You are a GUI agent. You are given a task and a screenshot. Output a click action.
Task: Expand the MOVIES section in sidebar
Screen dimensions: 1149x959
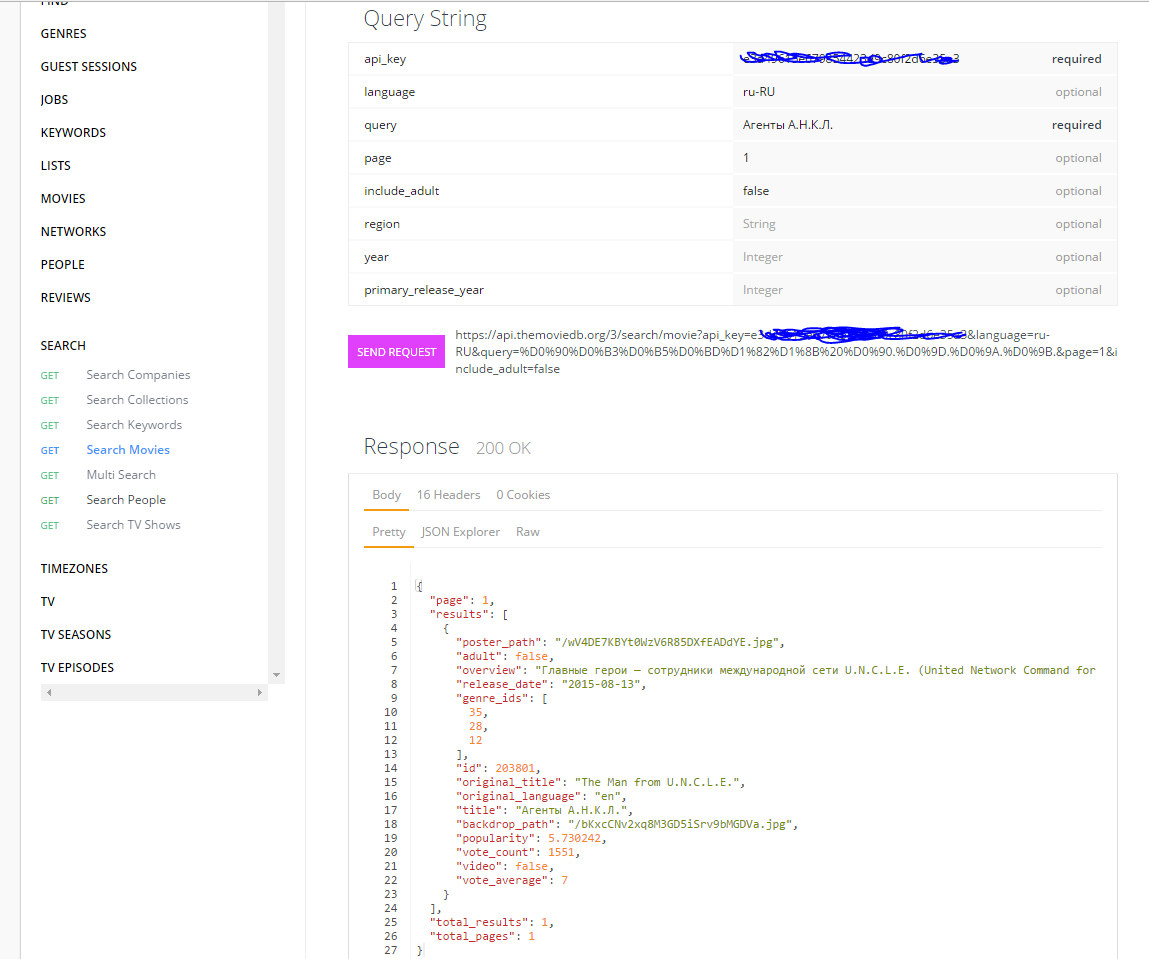coord(63,199)
